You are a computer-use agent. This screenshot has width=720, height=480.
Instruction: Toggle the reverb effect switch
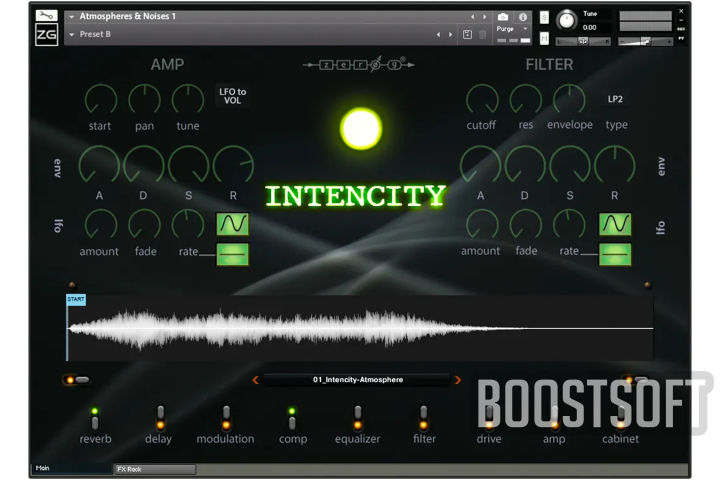pos(95,419)
